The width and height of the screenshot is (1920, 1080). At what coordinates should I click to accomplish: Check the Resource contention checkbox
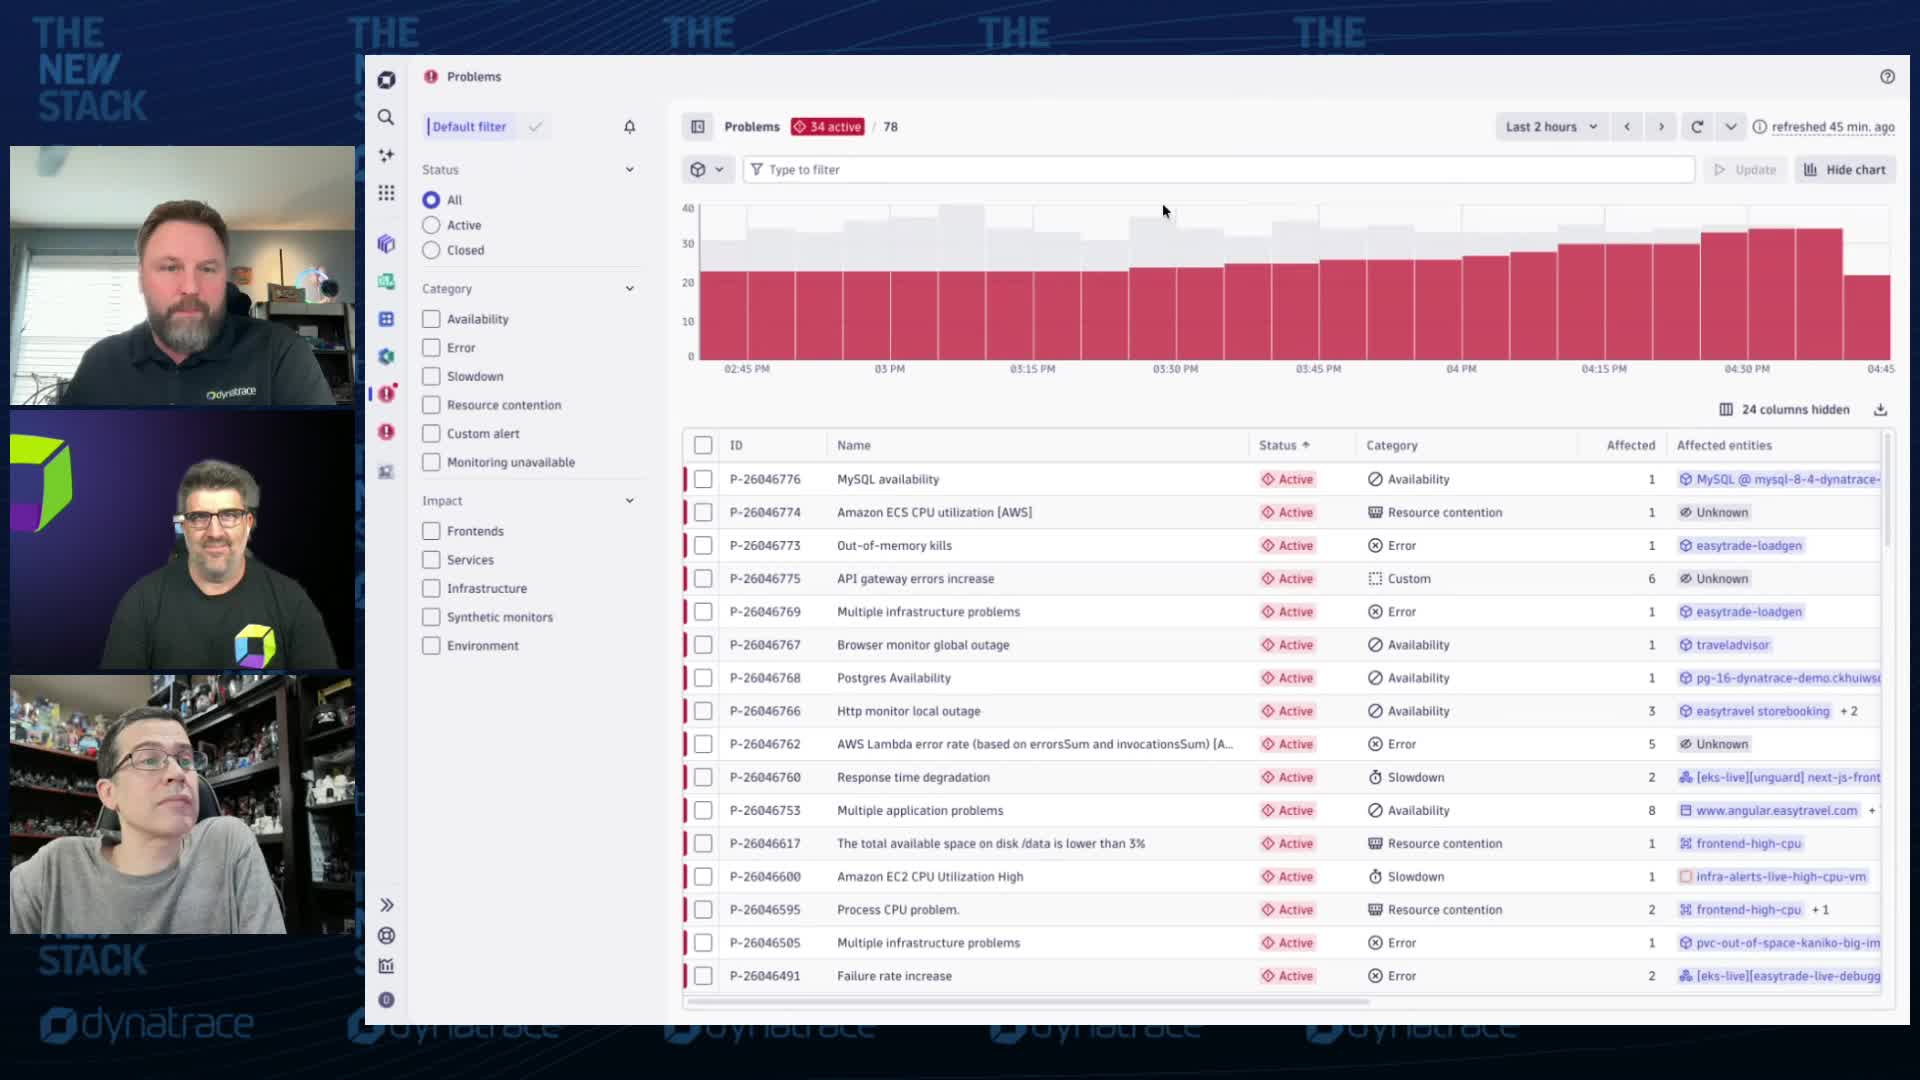coord(431,405)
